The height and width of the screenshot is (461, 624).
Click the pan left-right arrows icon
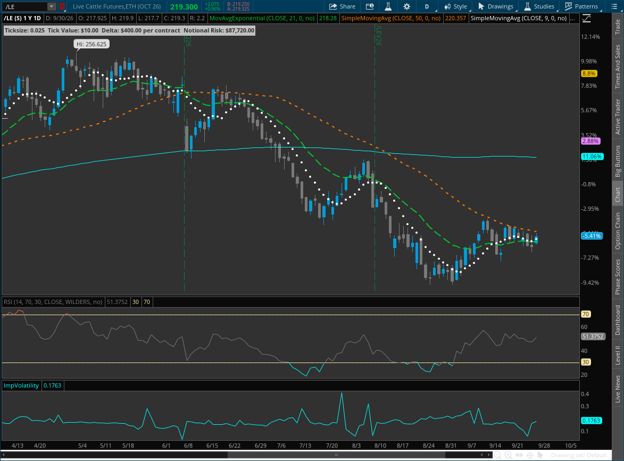pyautogui.click(x=519, y=455)
